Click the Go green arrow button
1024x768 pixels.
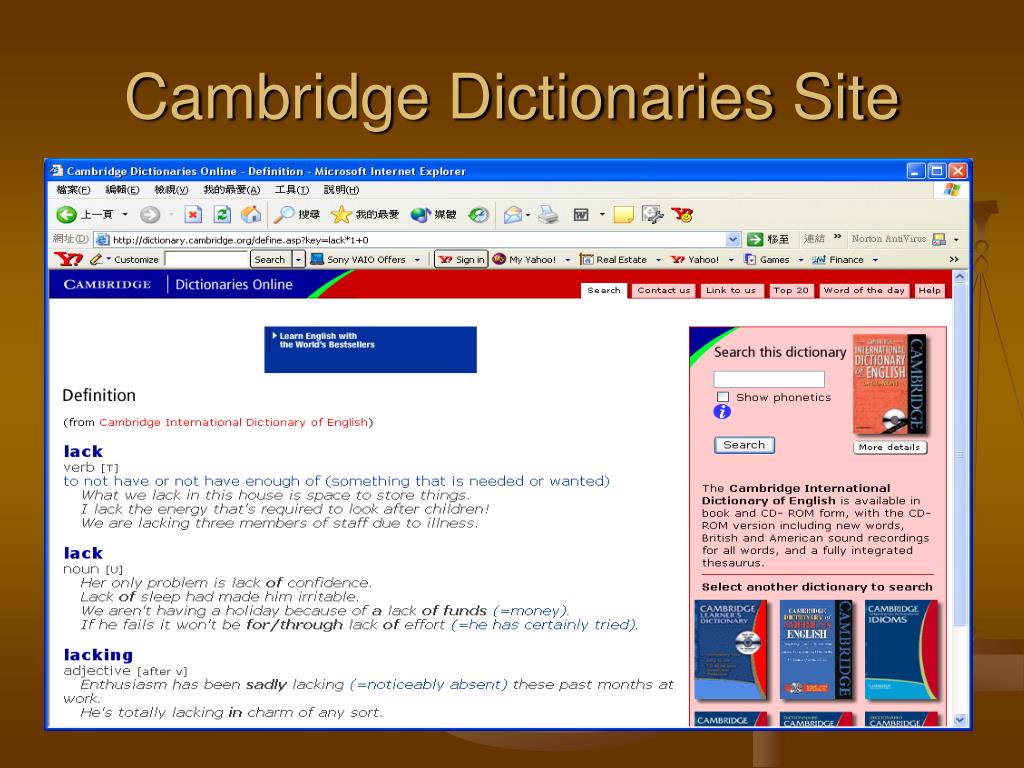point(755,239)
